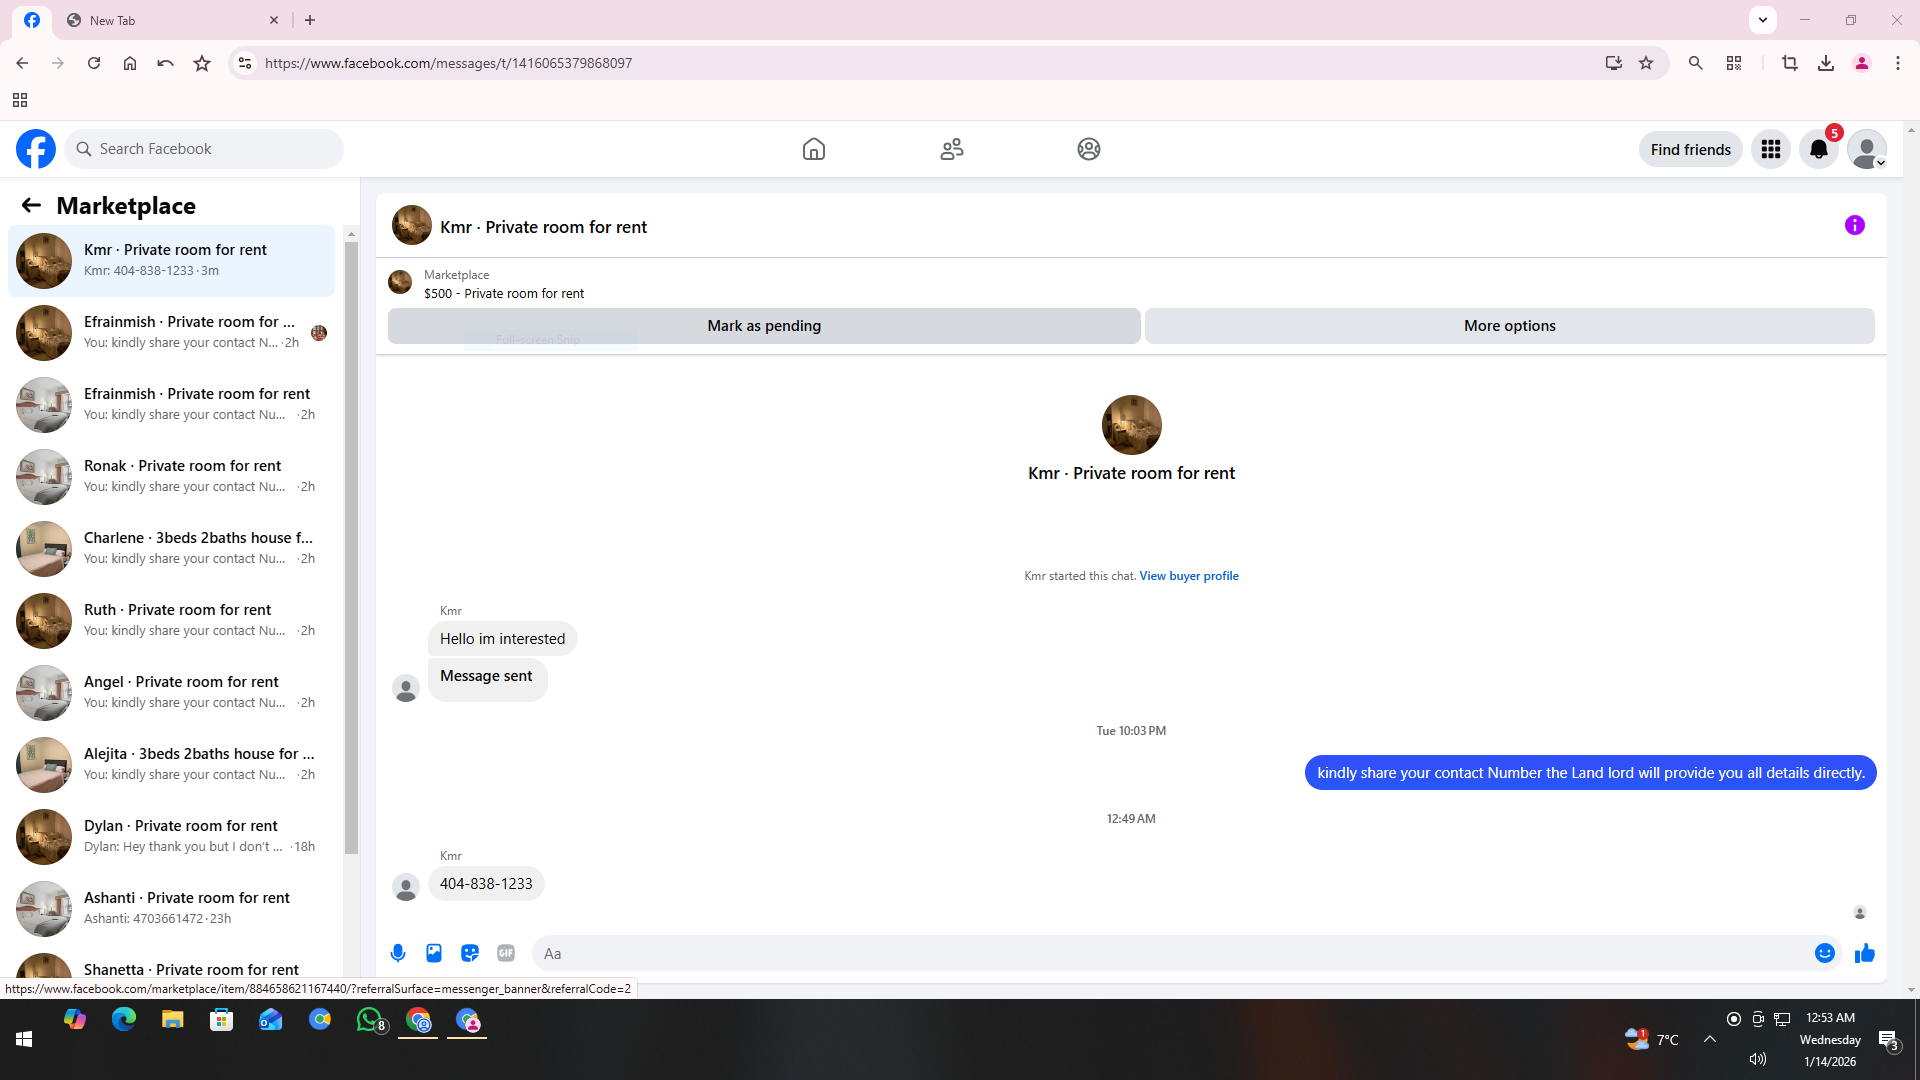Open the Friends tab
This screenshot has height=1080, width=1920.
coord(951,149)
